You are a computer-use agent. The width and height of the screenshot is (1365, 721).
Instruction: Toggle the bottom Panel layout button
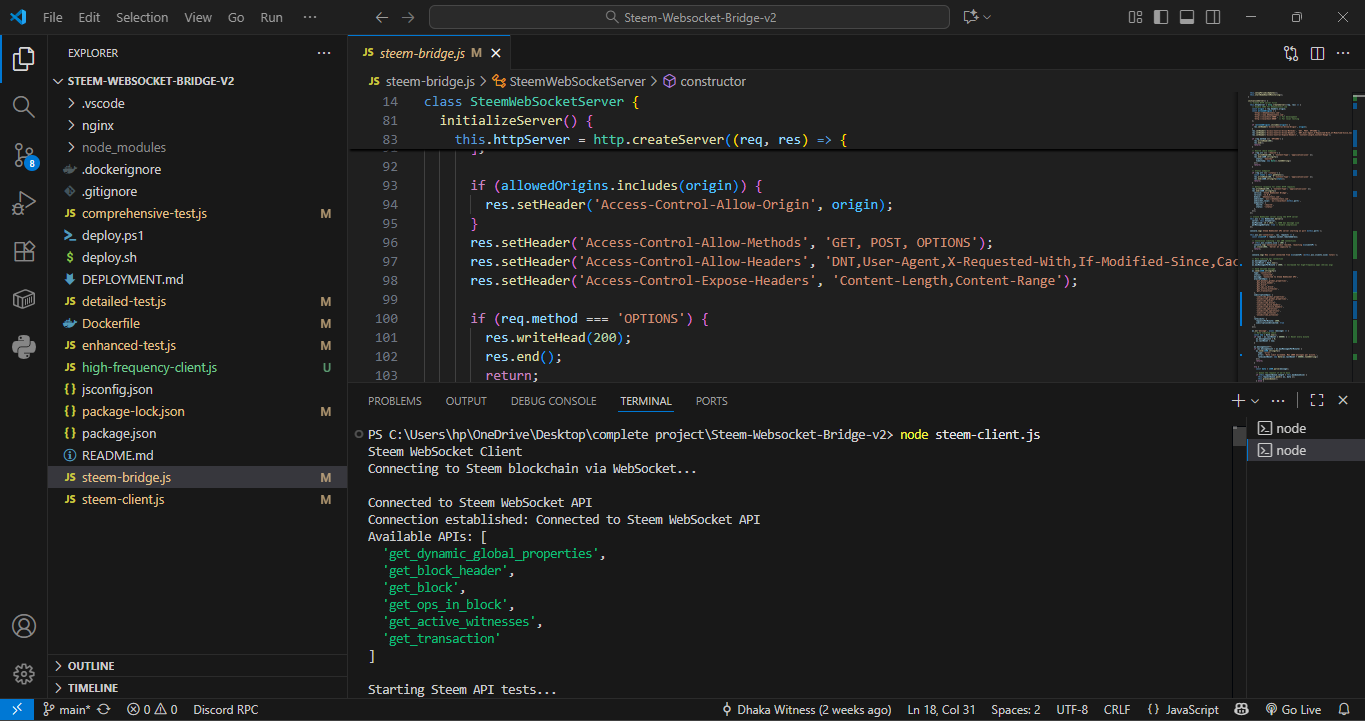pos(1187,17)
